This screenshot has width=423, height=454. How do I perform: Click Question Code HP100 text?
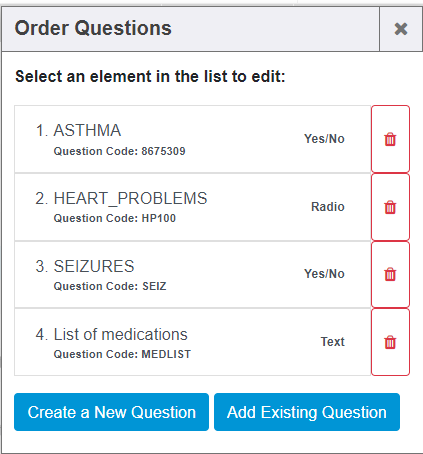115,218
